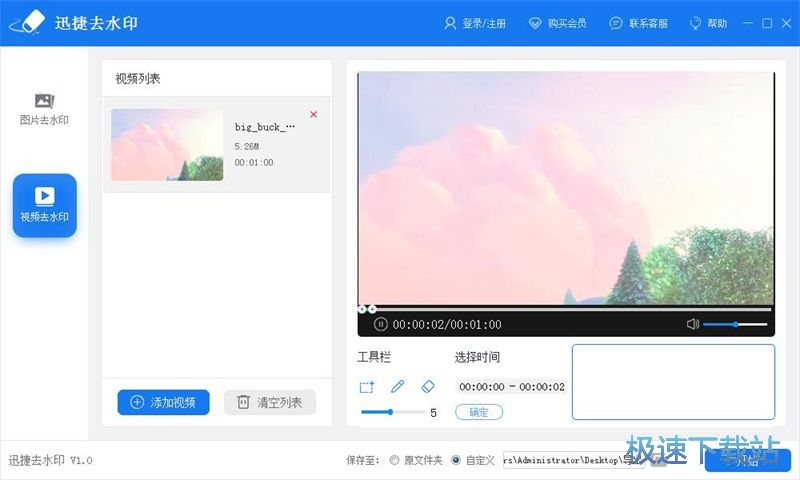
Task: Click the video progress bar
Action: [x=566, y=309]
